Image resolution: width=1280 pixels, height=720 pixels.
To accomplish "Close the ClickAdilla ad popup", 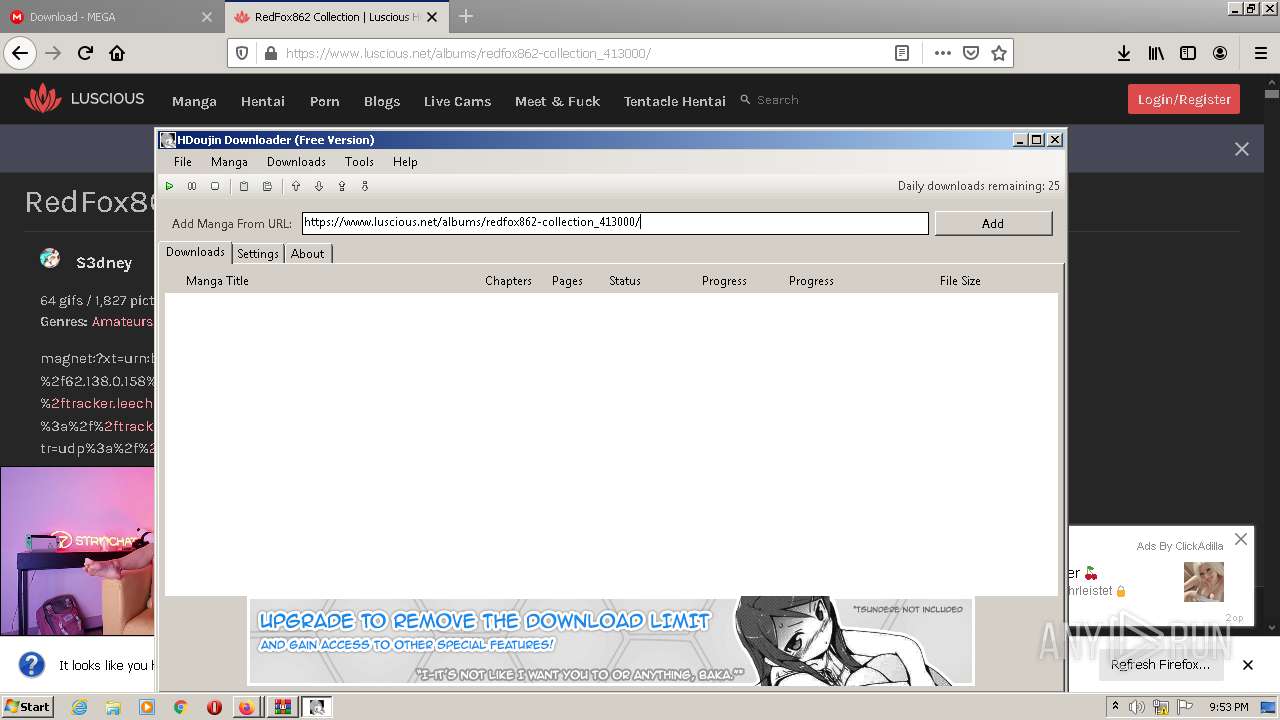I will (x=1241, y=539).
